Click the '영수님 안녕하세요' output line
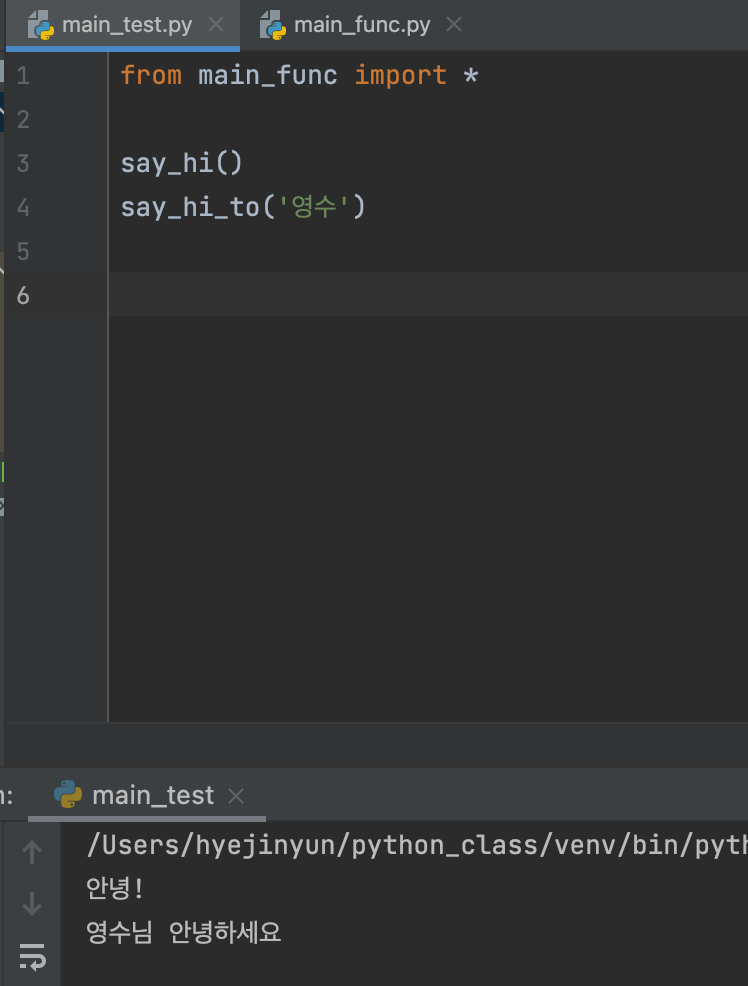The width and height of the screenshot is (748, 986). pyautogui.click(x=183, y=932)
